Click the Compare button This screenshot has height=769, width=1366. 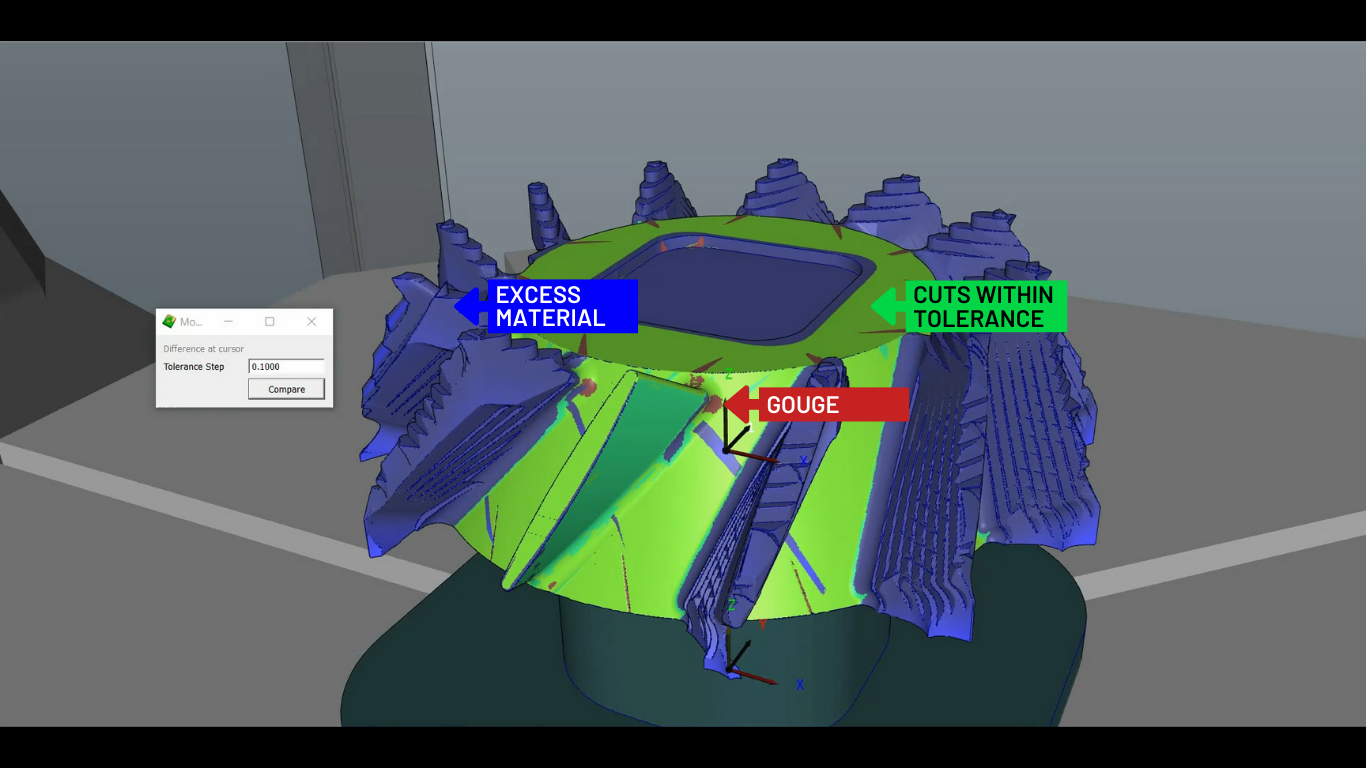pos(286,389)
